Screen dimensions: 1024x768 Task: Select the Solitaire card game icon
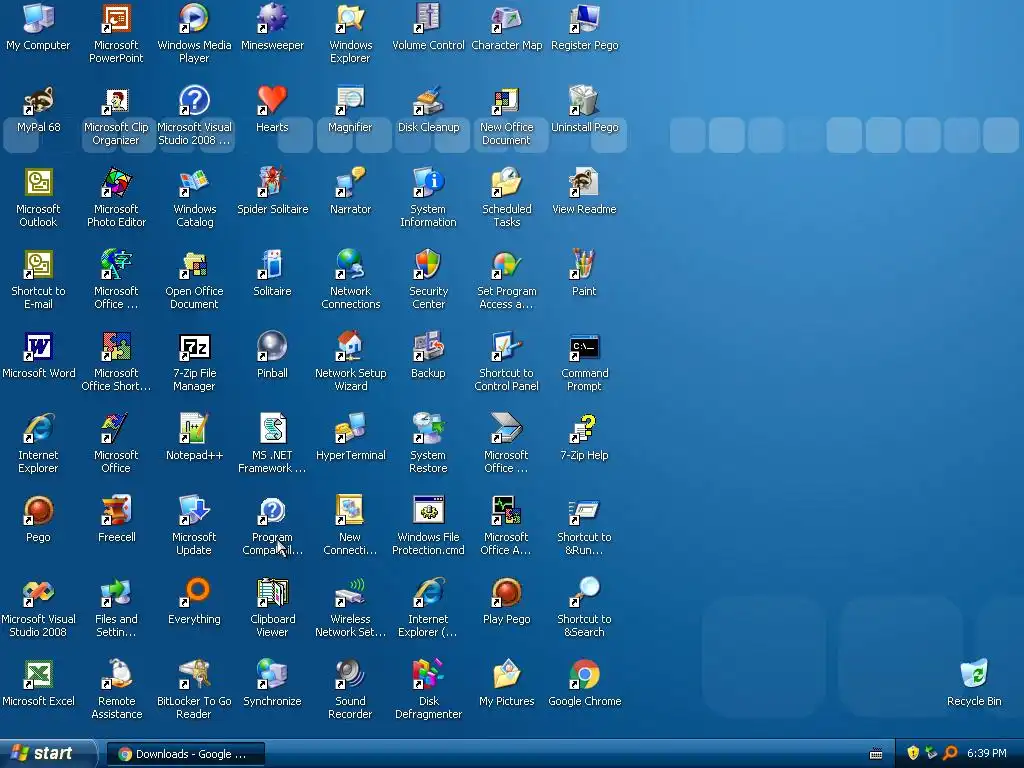(x=272, y=264)
